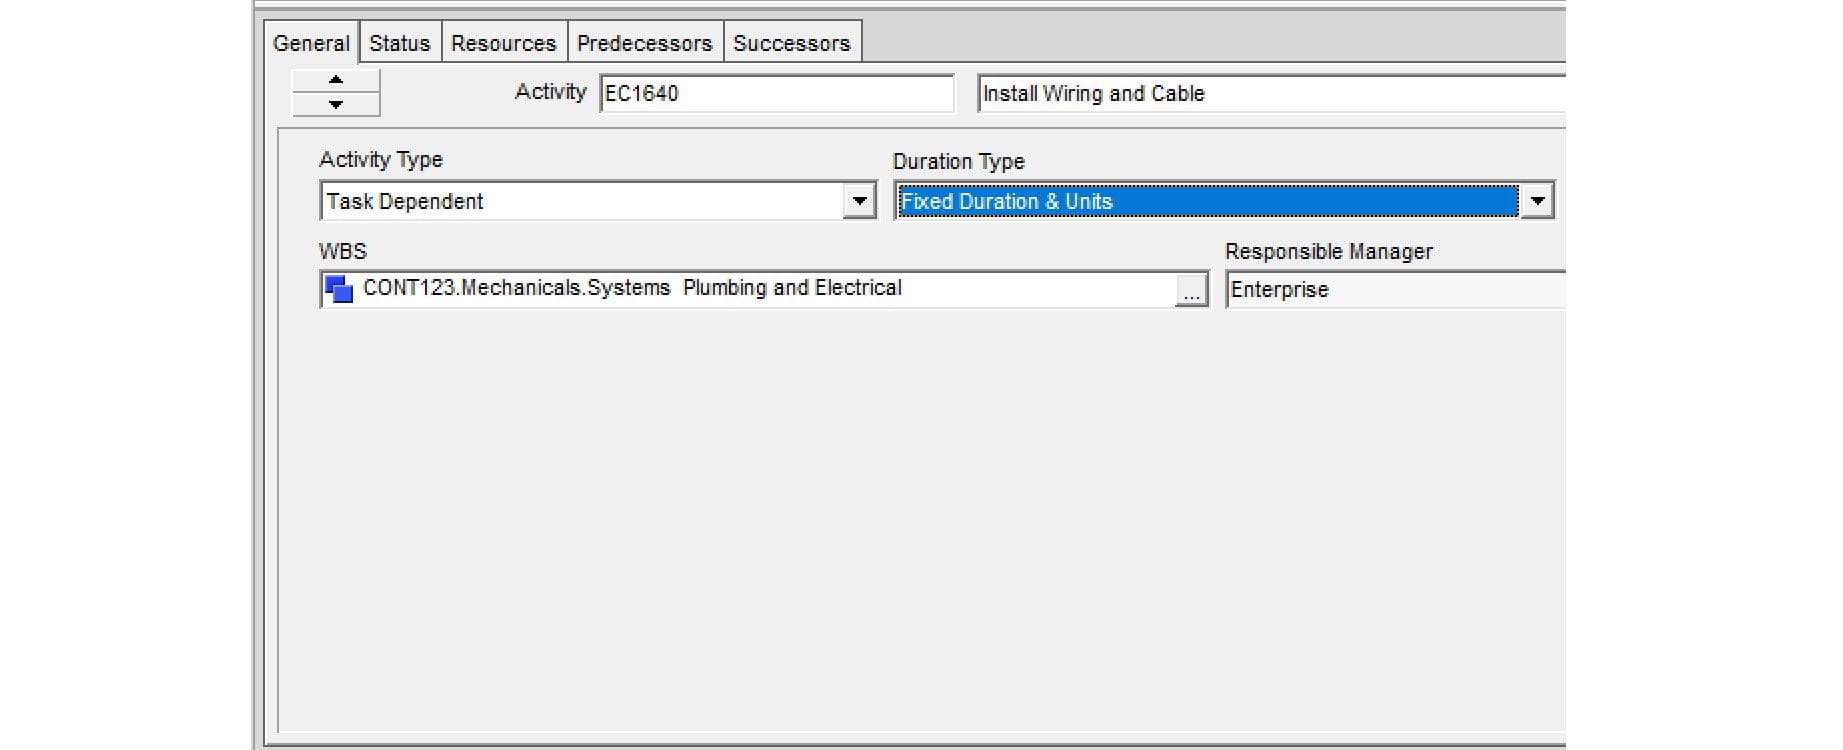
Task: Click the WBS path field CONT123.Mechanicals.Systems
Action: [x=765, y=289]
